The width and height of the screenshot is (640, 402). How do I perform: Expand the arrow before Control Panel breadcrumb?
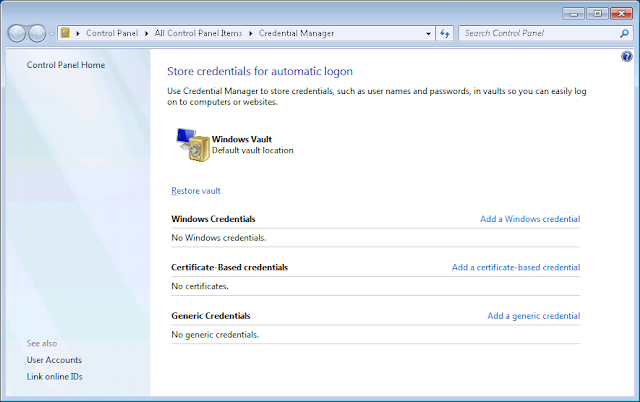[x=78, y=33]
